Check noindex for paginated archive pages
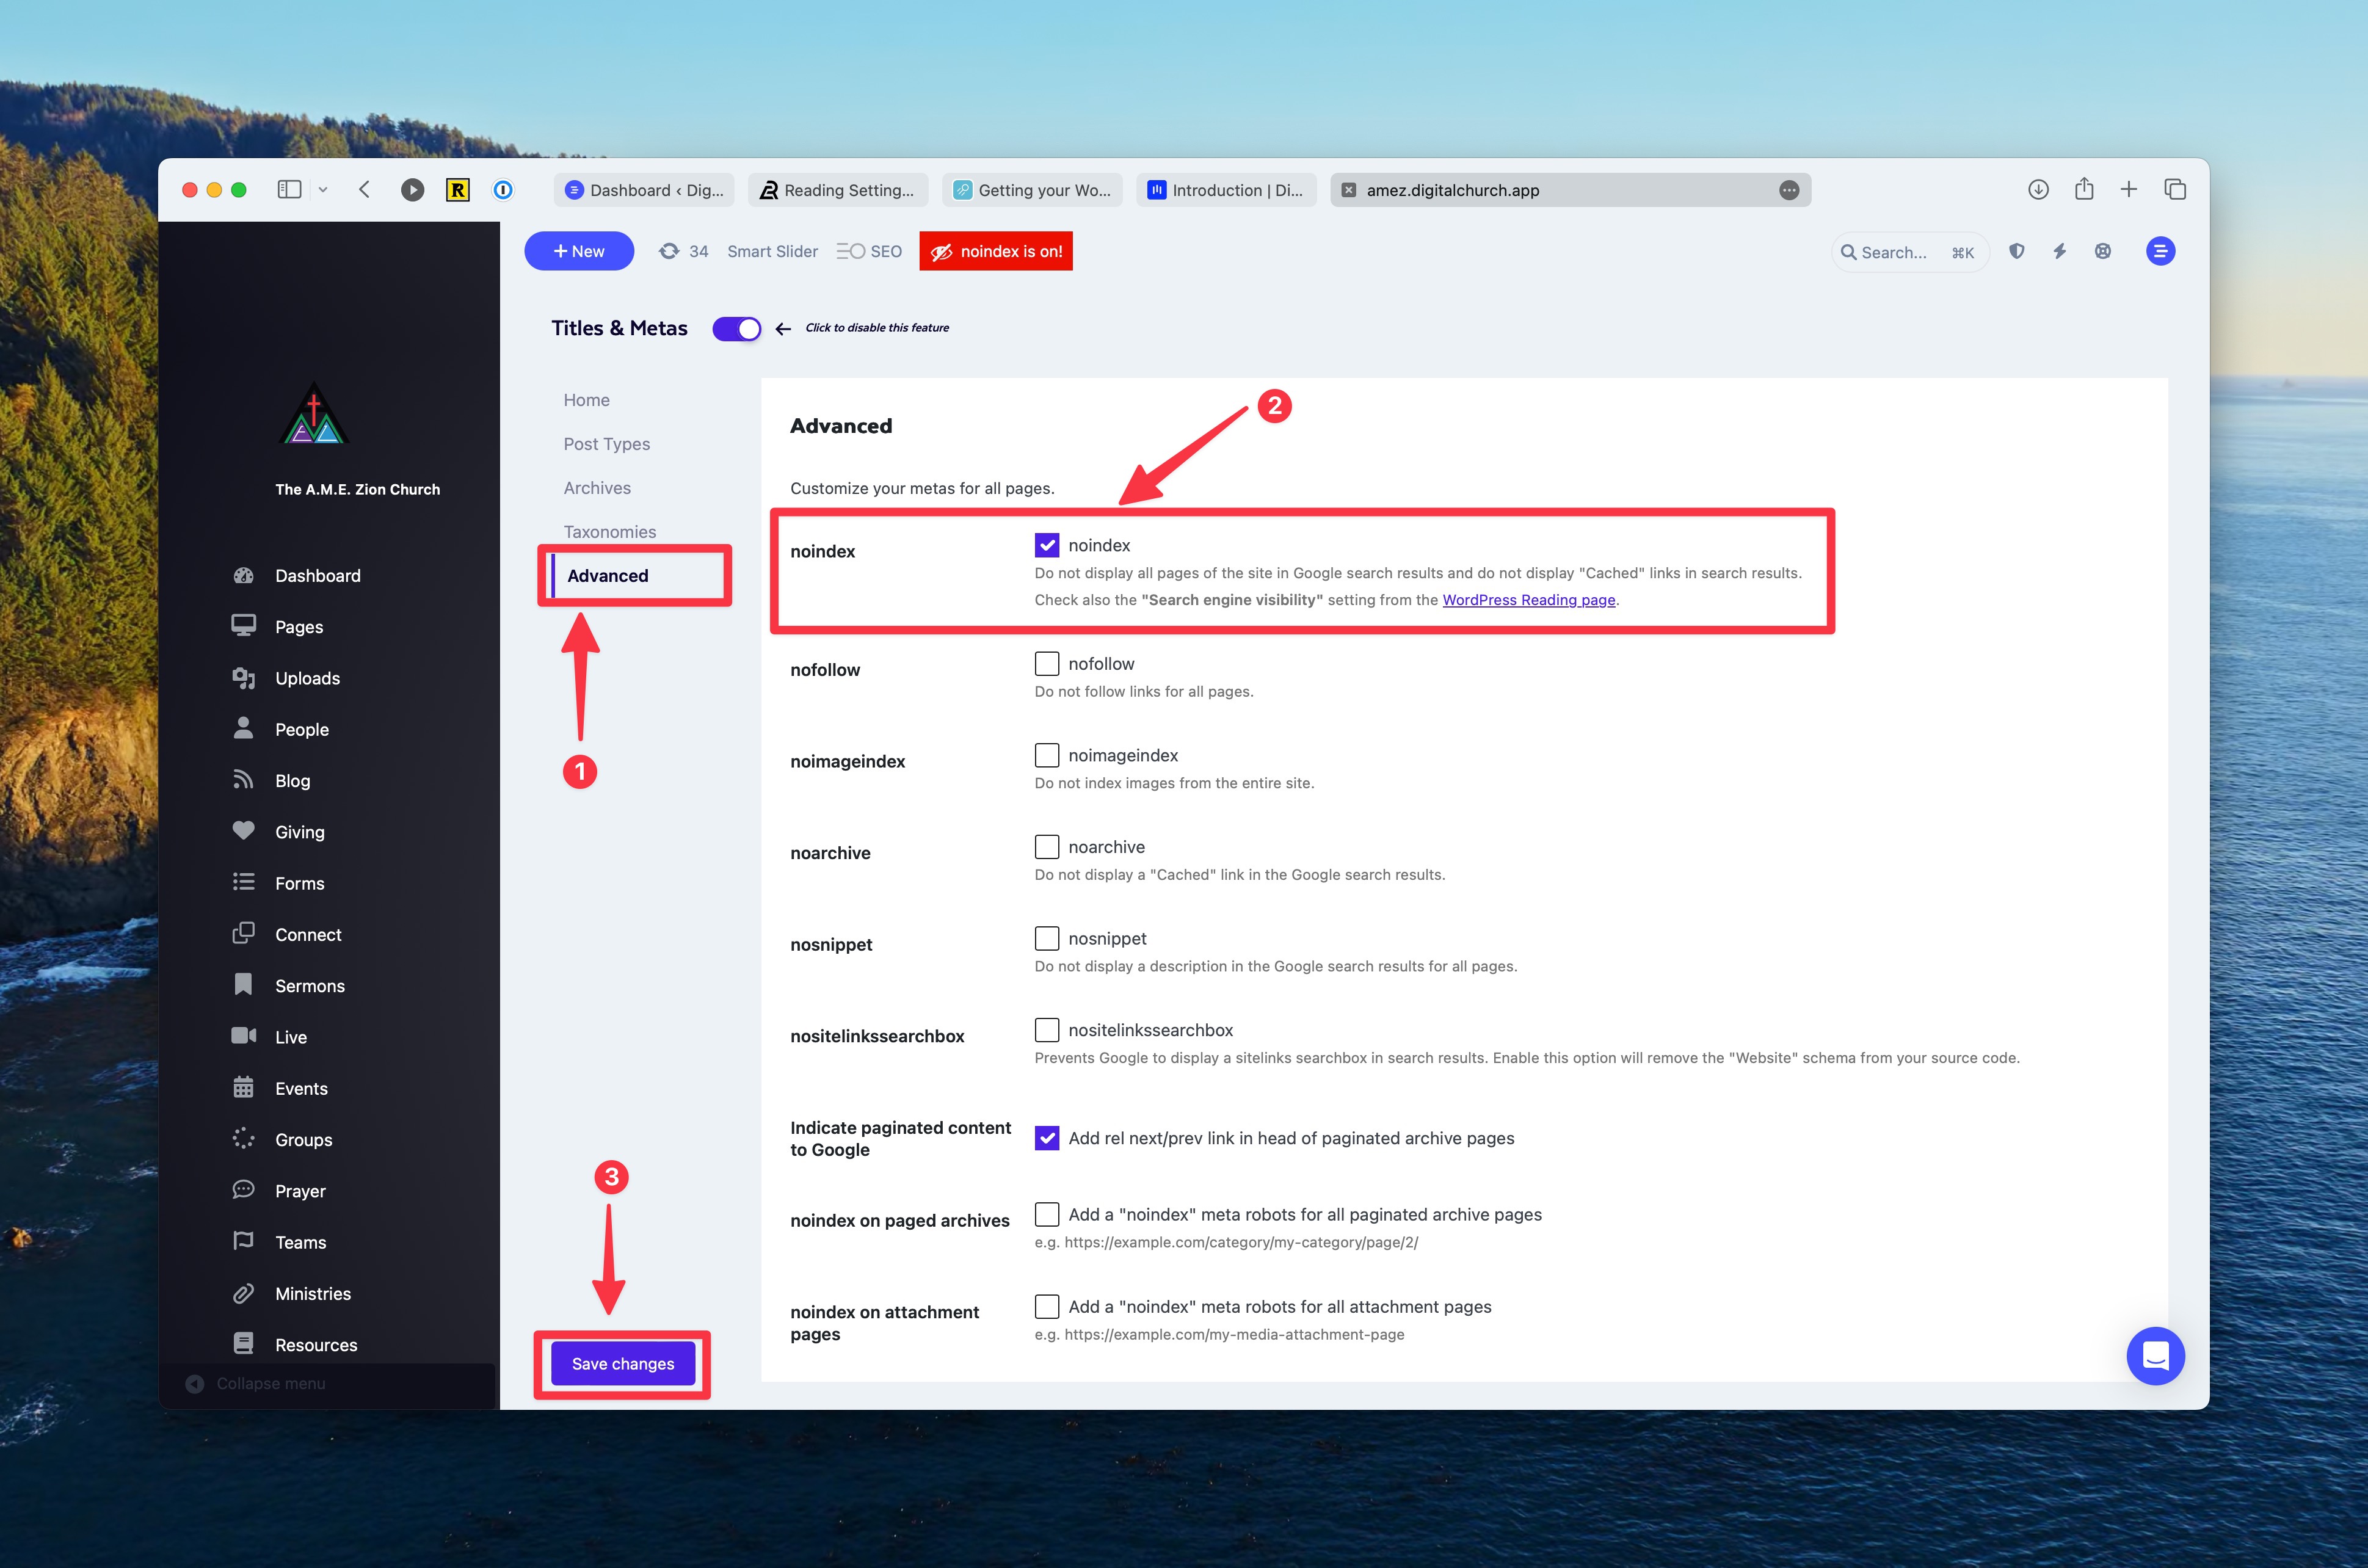Screen dimensions: 2368x1568 point(1047,1214)
